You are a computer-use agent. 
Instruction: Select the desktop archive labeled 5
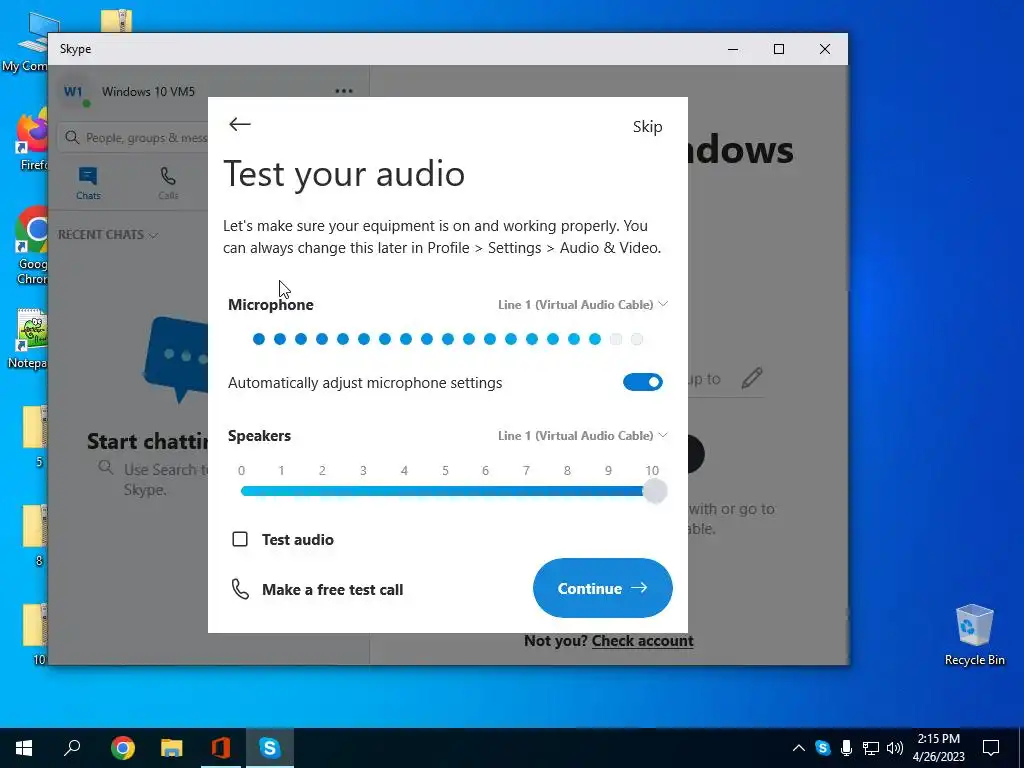(x=37, y=436)
